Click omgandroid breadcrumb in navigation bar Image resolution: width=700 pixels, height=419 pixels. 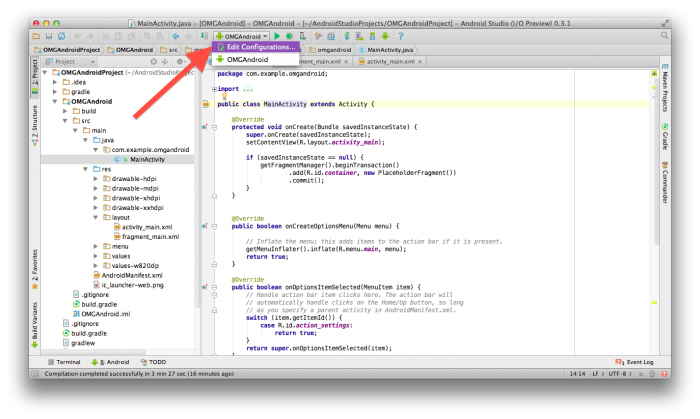330,50
